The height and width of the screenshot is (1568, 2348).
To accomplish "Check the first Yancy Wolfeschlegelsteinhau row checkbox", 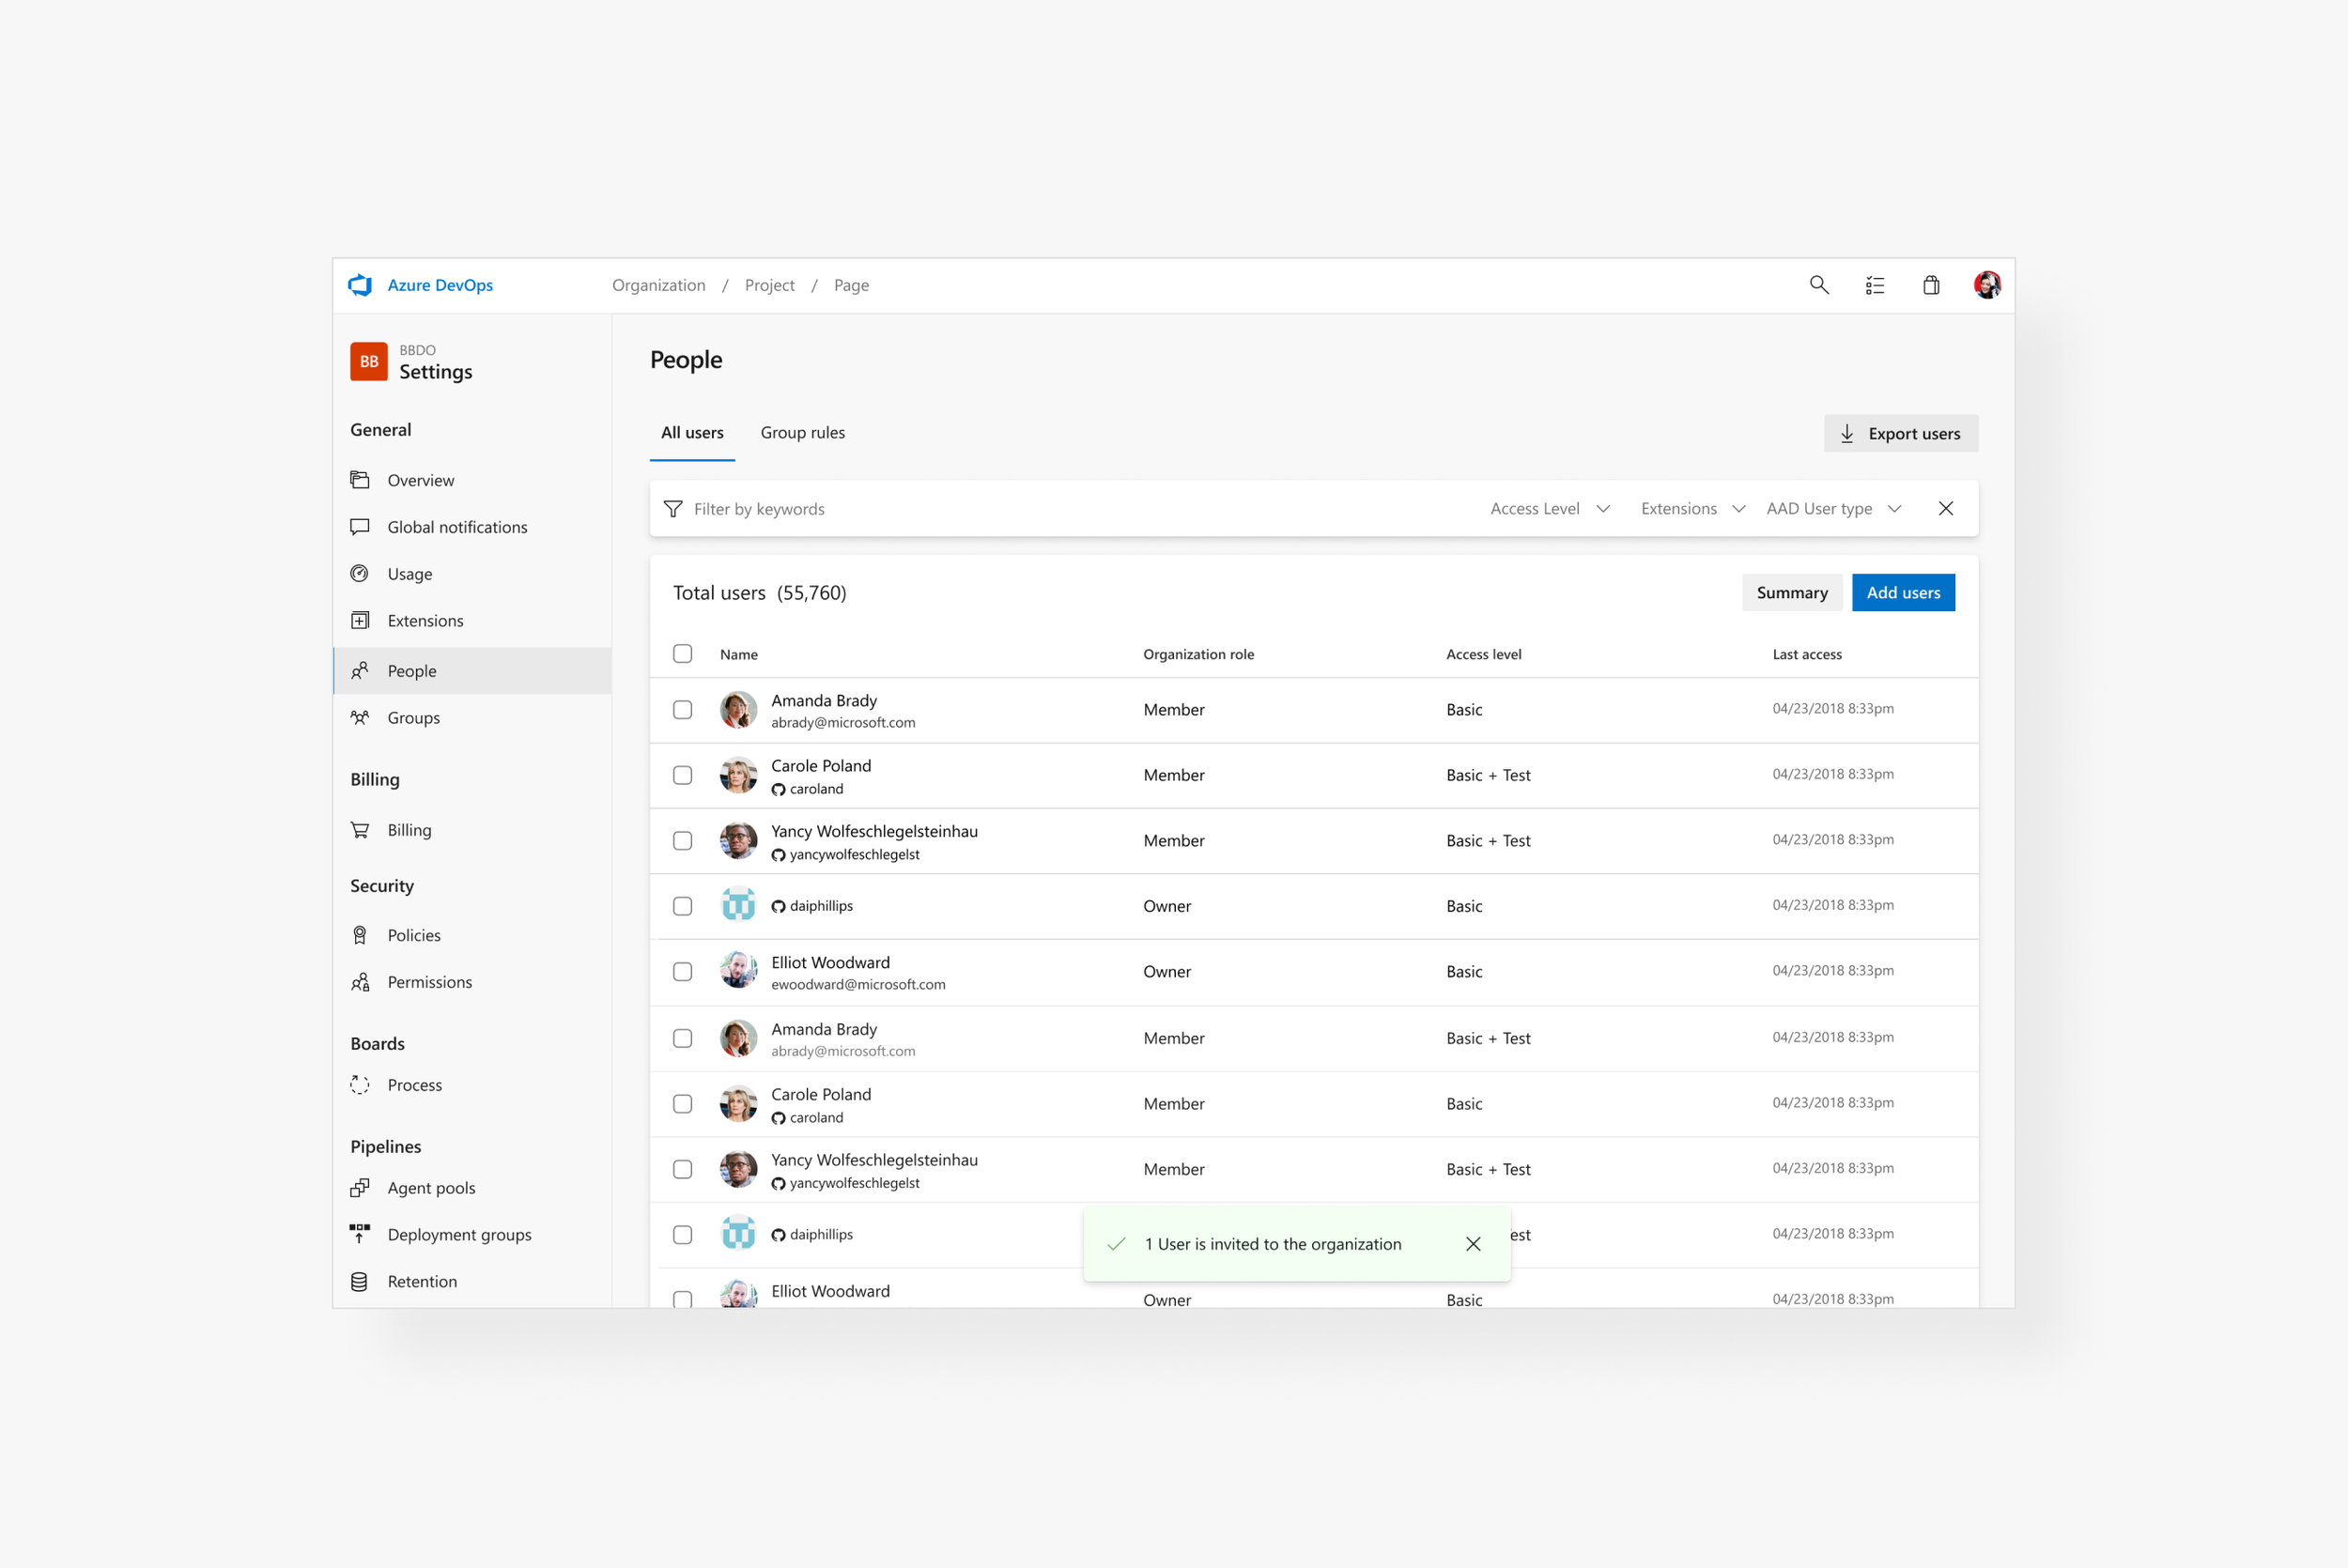I will click(x=683, y=841).
